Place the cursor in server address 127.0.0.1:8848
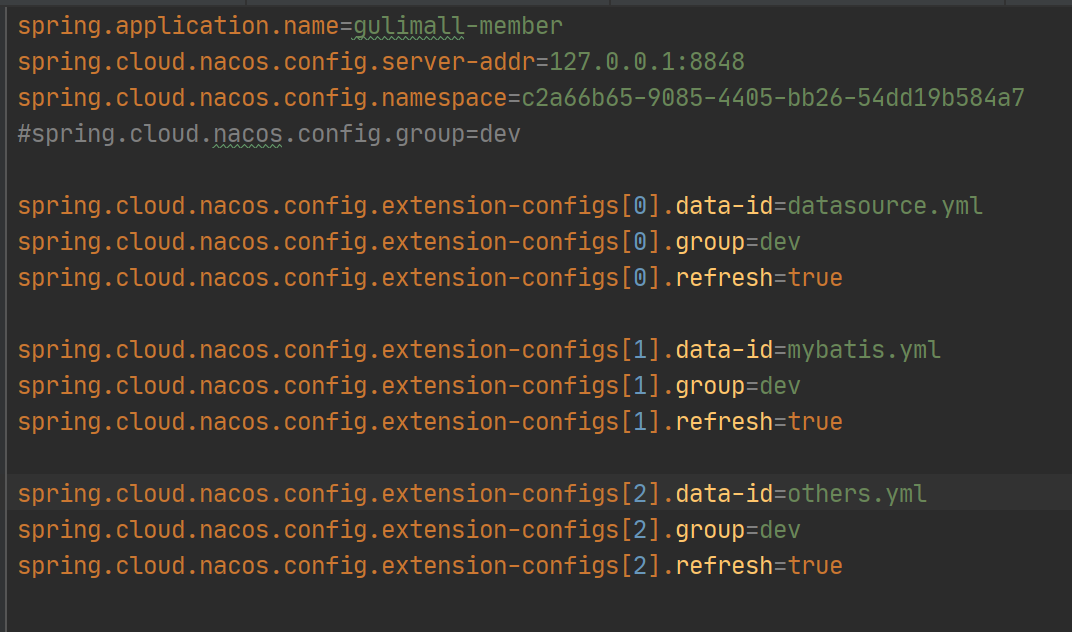Screen dimensions: 1072x632 [x=647, y=62]
